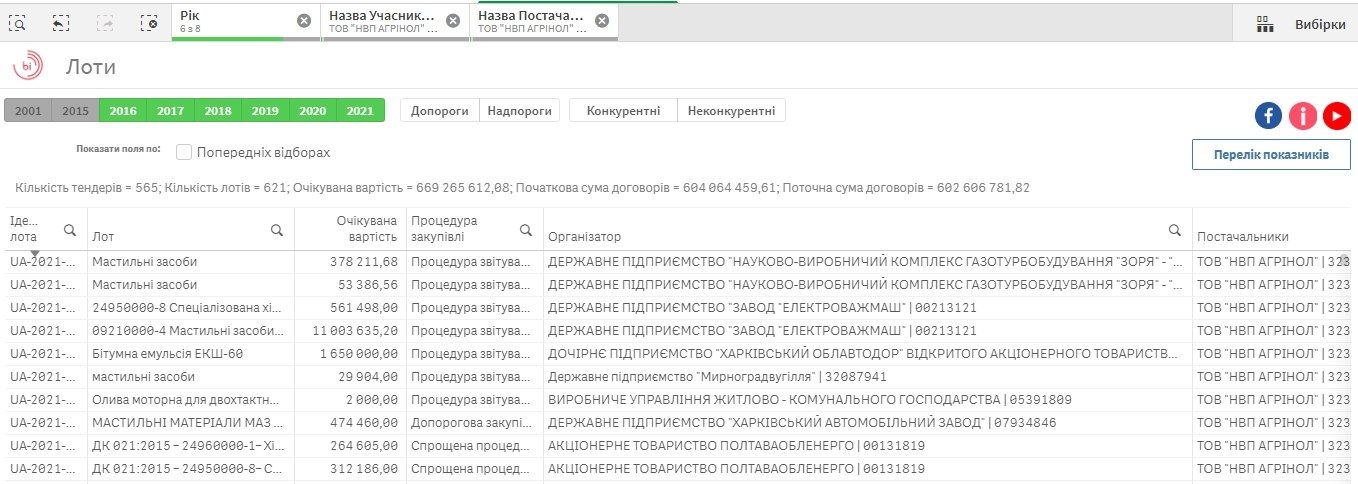
Task: Click the 24950000-8 Спеціалізована хімічна lot
Action: tap(191, 308)
